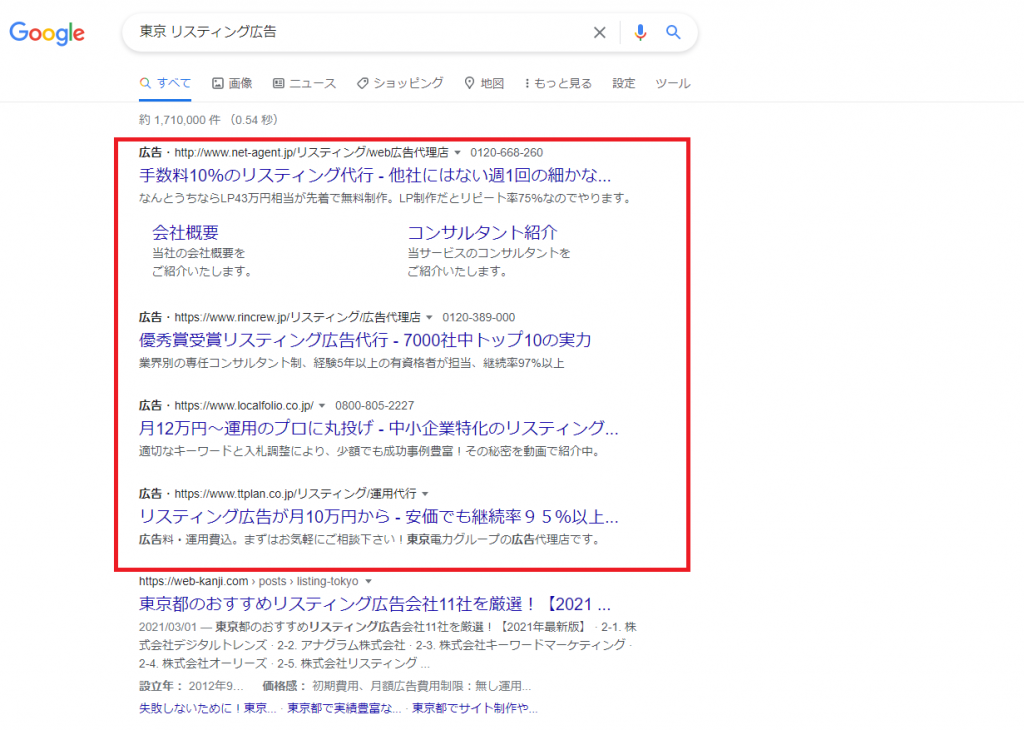
Task: Open dropdown arrow beside rincrew.jp ad URL
Action: [x=429, y=317]
